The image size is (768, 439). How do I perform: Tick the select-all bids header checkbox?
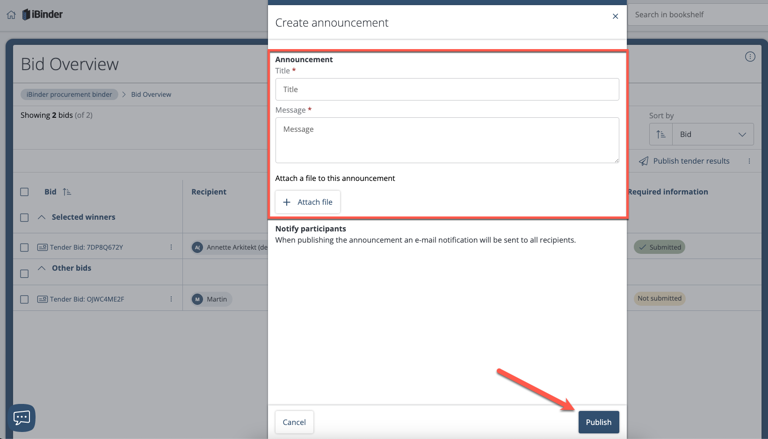click(25, 192)
